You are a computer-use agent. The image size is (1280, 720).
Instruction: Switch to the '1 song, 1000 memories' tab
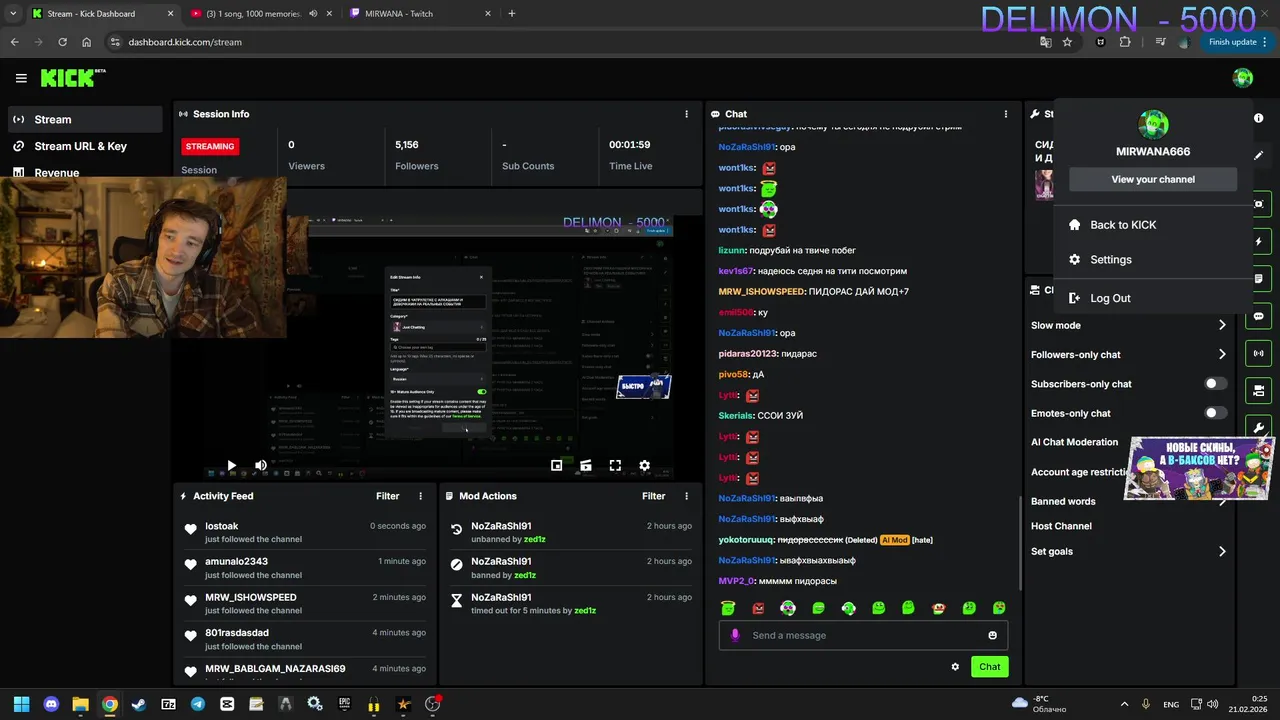tap(252, 14)
